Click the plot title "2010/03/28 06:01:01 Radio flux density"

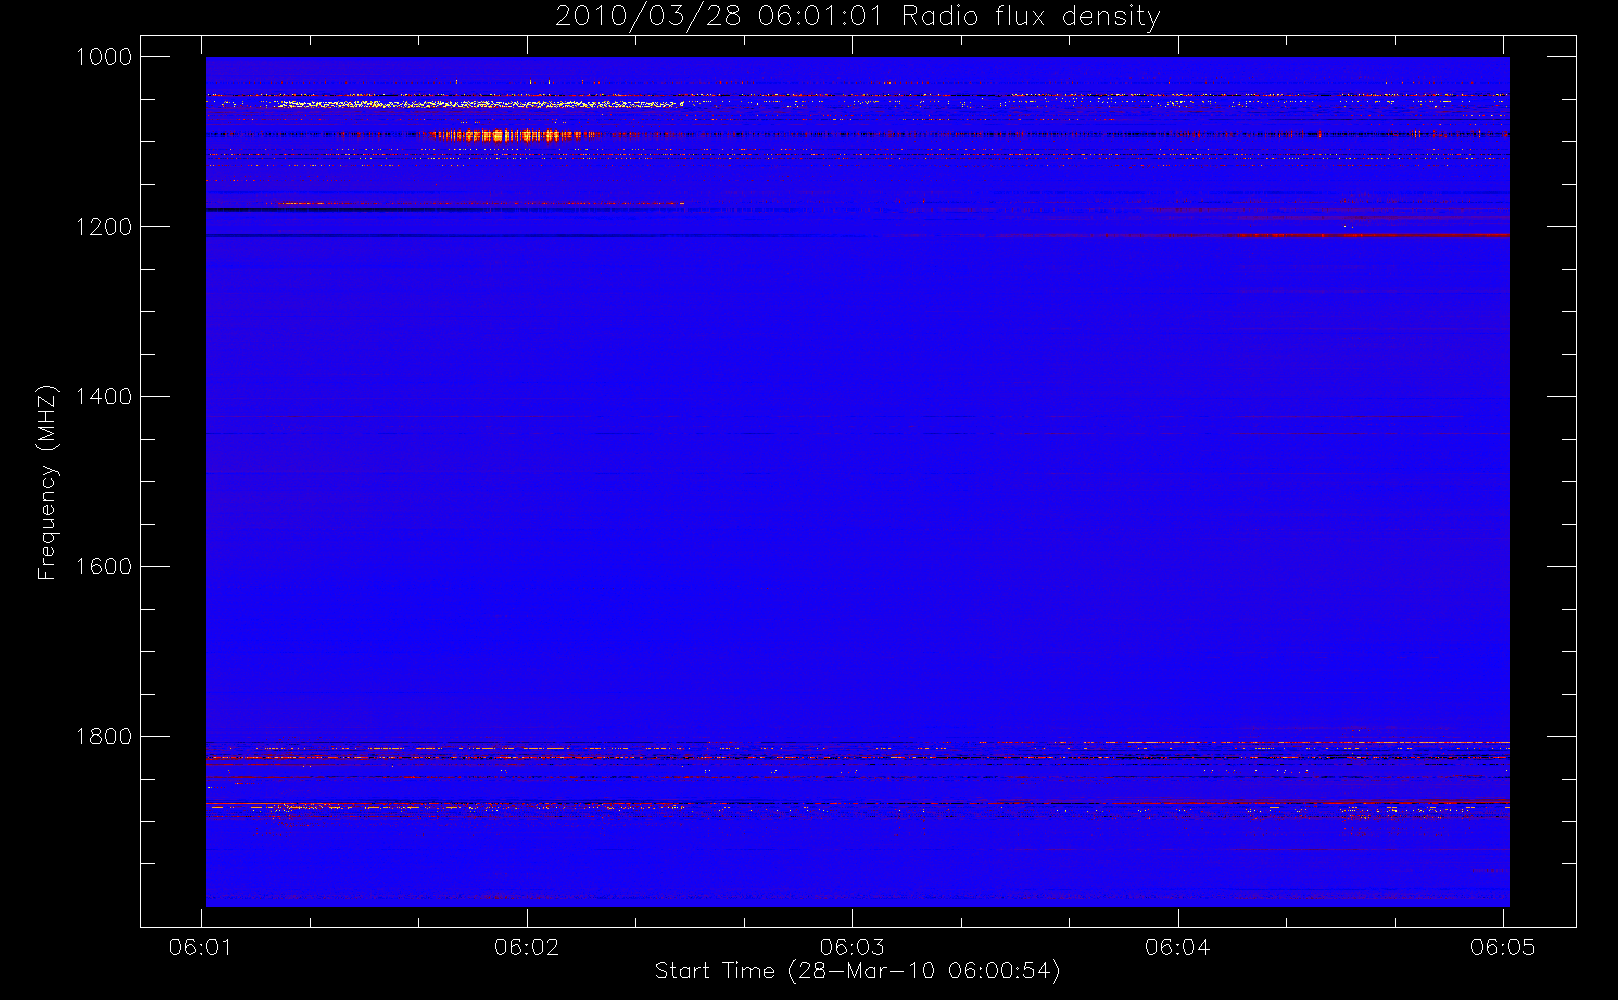tap(857, 16)
